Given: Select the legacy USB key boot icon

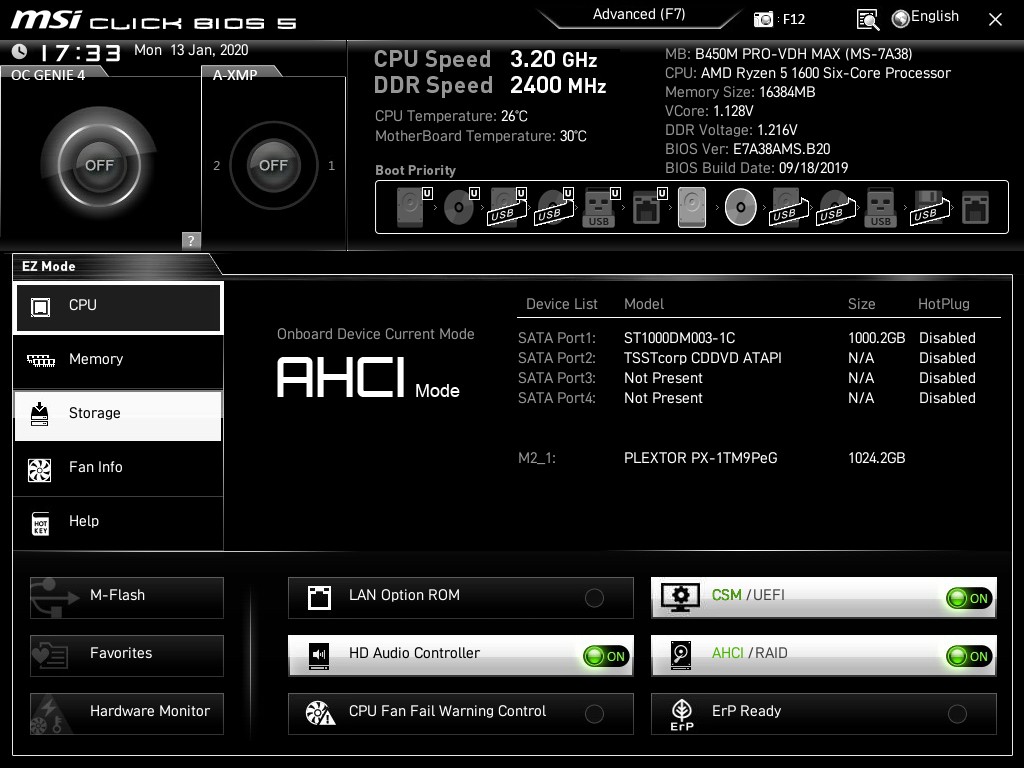Looking at the screenshot, I should tap(880, 207).
